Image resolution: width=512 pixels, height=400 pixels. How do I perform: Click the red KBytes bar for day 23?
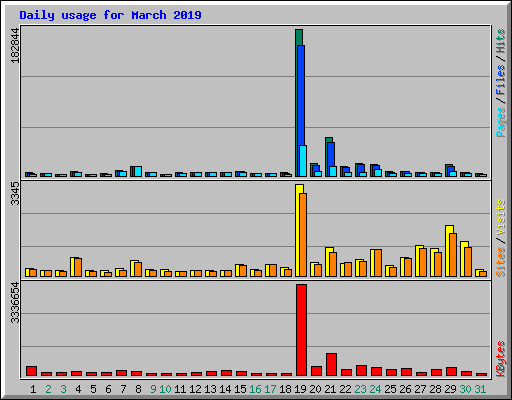(361, 370)
